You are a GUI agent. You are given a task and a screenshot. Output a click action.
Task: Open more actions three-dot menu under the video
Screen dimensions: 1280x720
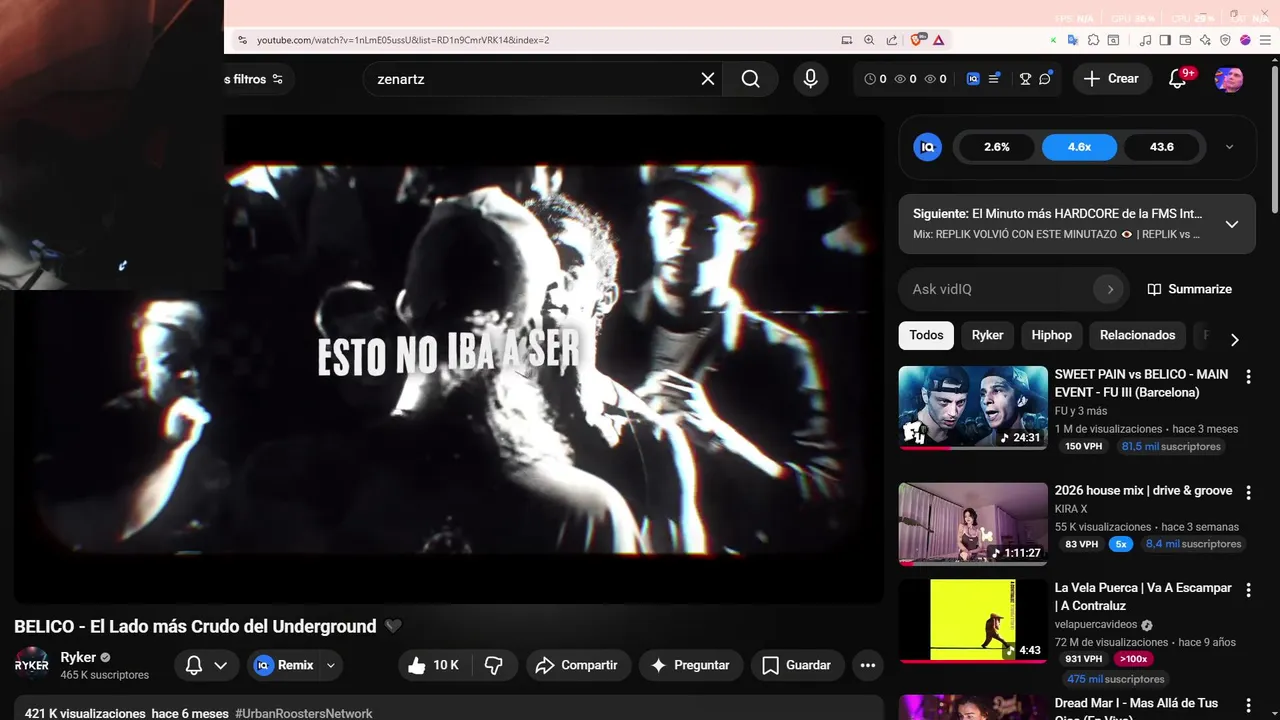(867, 665)
